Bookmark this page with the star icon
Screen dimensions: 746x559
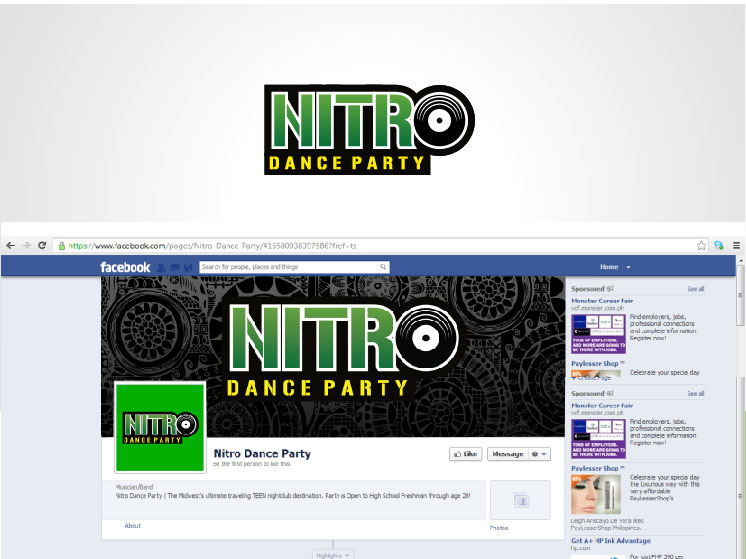[701, 245]
